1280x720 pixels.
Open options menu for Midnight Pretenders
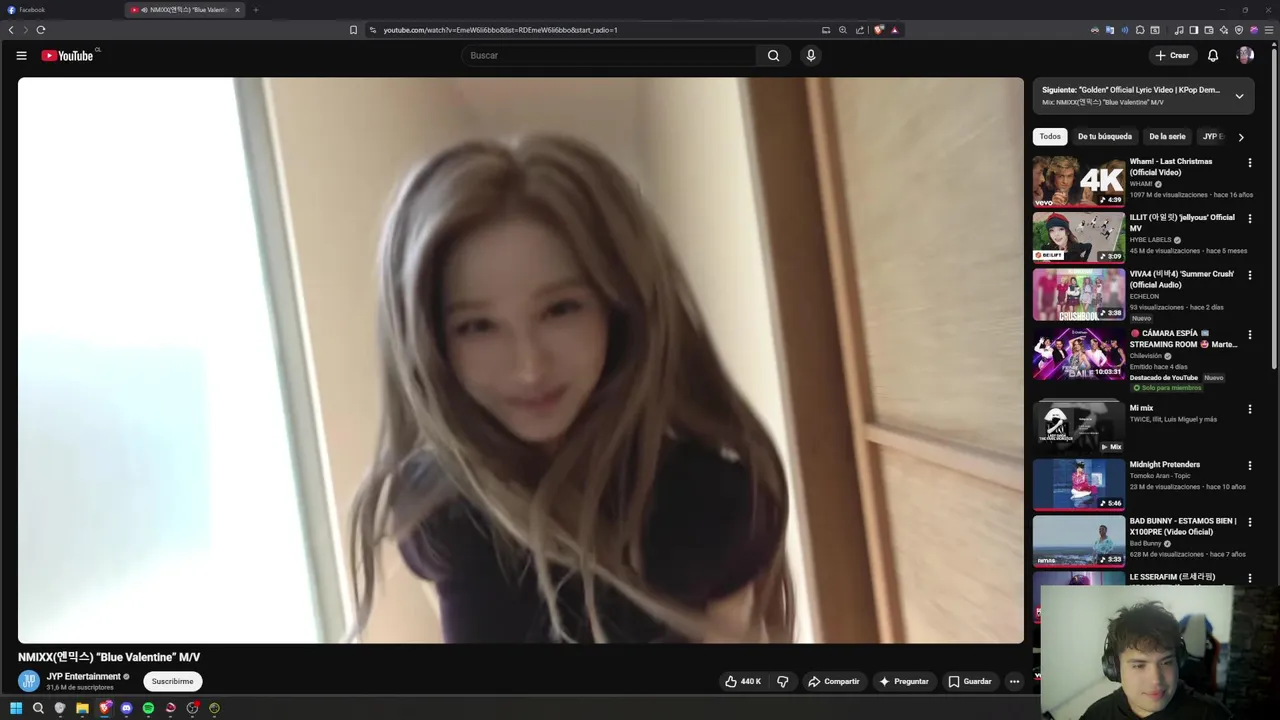pyautogui.click(x=1249, y=466)
